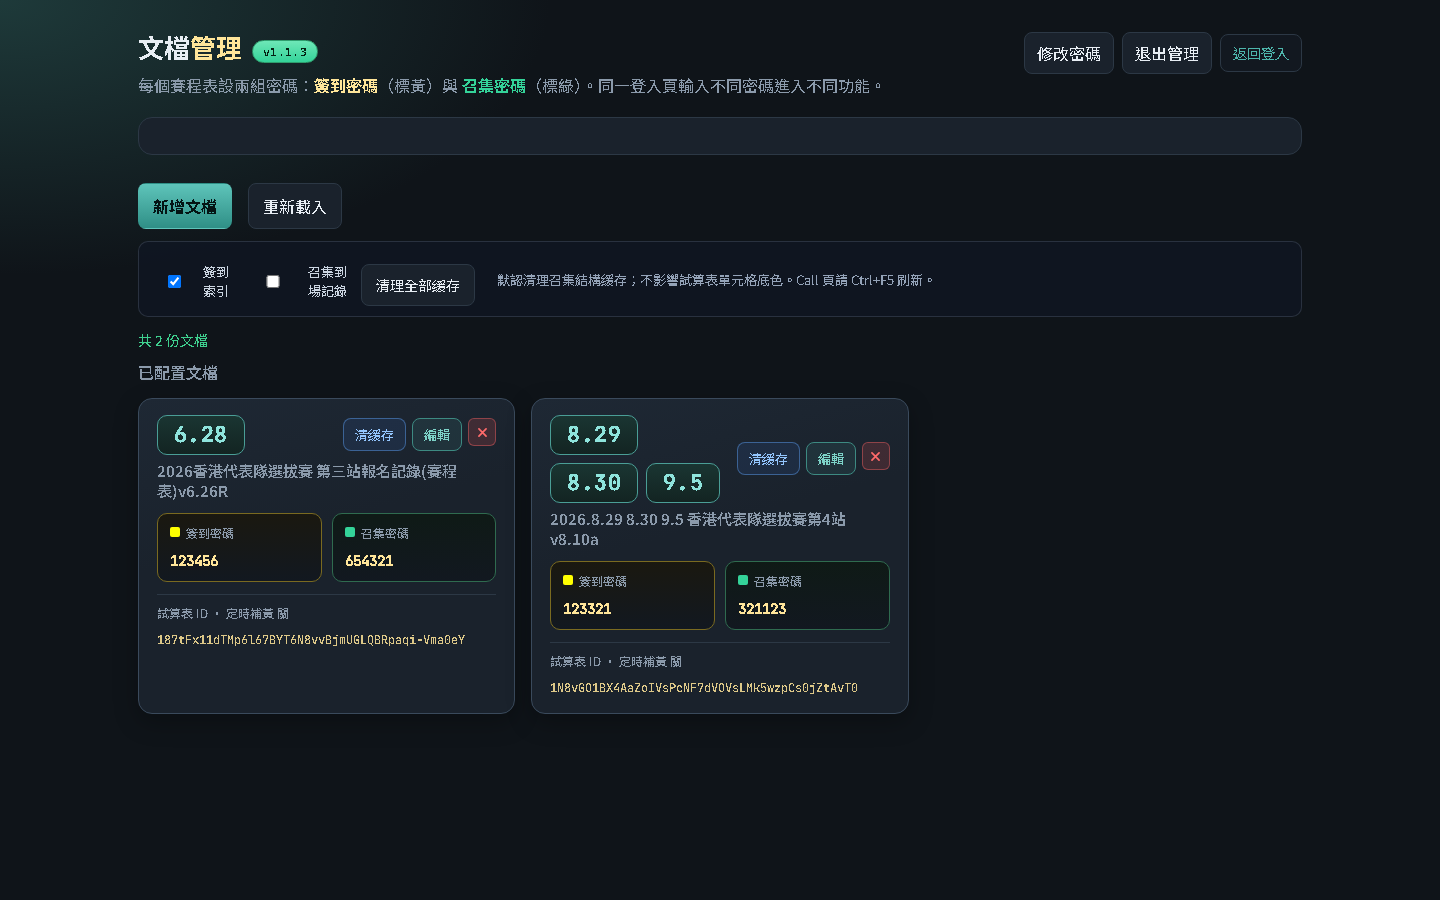Enable the 召集到場記錄 checkbox
Screen dimensions: 1440x900
pos(272,281)
